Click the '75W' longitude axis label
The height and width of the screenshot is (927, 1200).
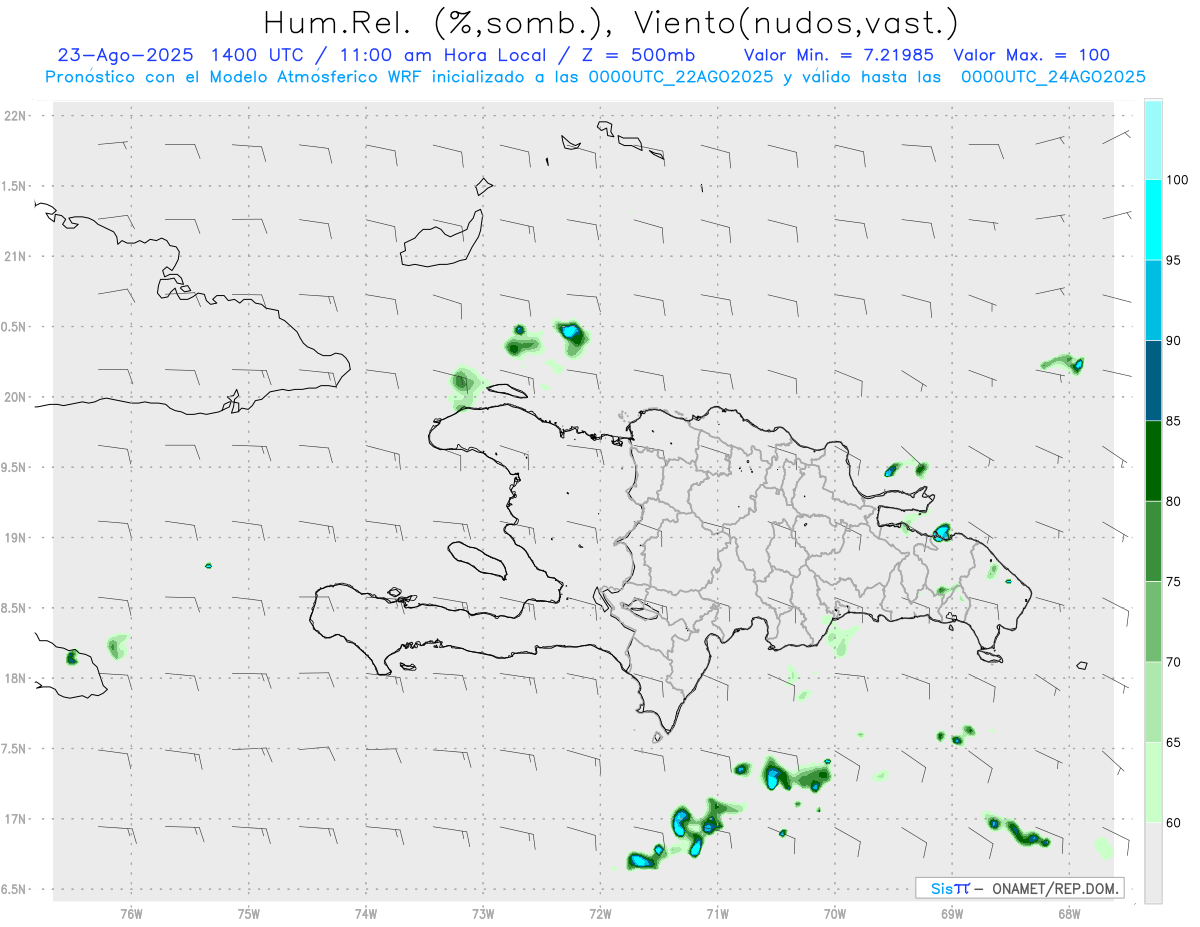249,913
